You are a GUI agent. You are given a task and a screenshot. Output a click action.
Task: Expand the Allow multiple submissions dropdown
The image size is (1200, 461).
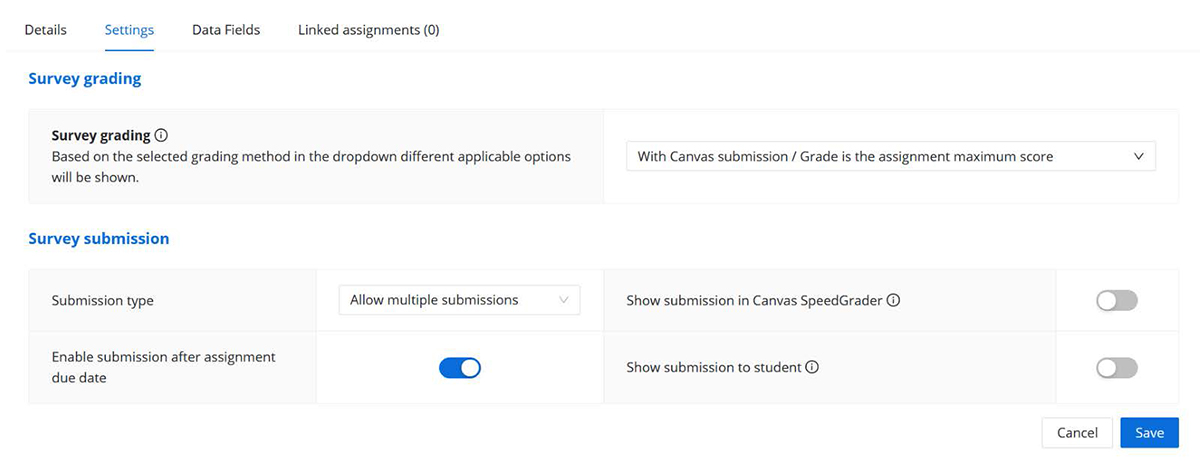[459, 300]
